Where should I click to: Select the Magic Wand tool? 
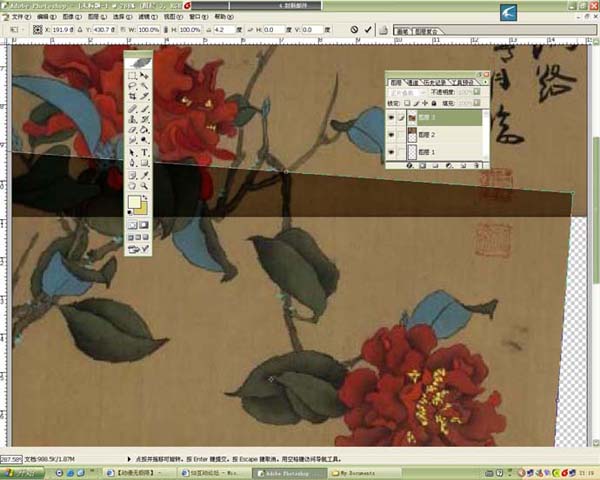point(144,86)
